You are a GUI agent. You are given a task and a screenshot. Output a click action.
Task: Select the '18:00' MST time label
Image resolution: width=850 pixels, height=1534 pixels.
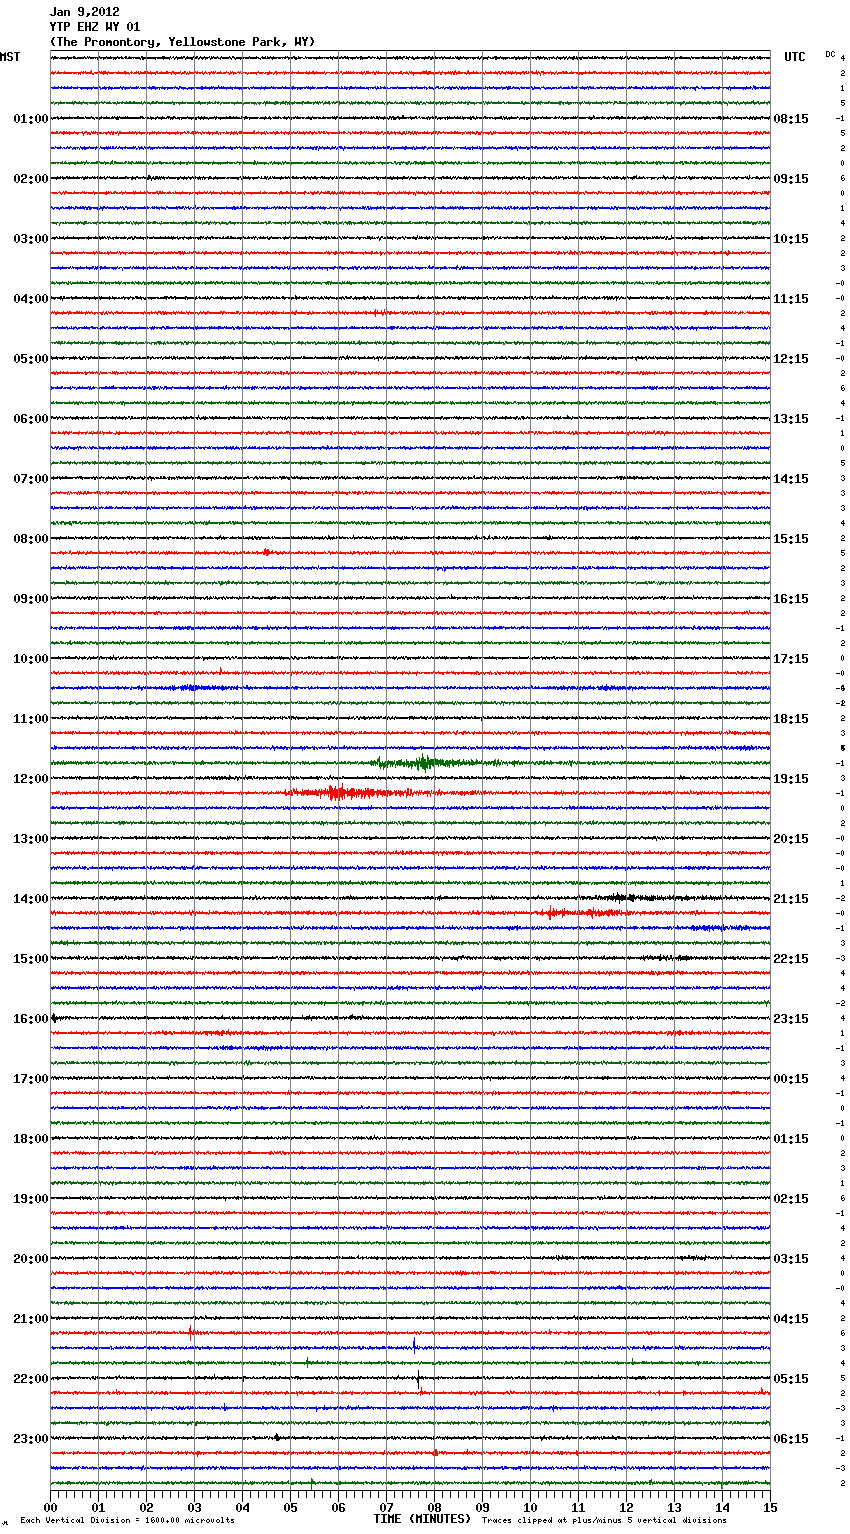tap(31, 1139)
